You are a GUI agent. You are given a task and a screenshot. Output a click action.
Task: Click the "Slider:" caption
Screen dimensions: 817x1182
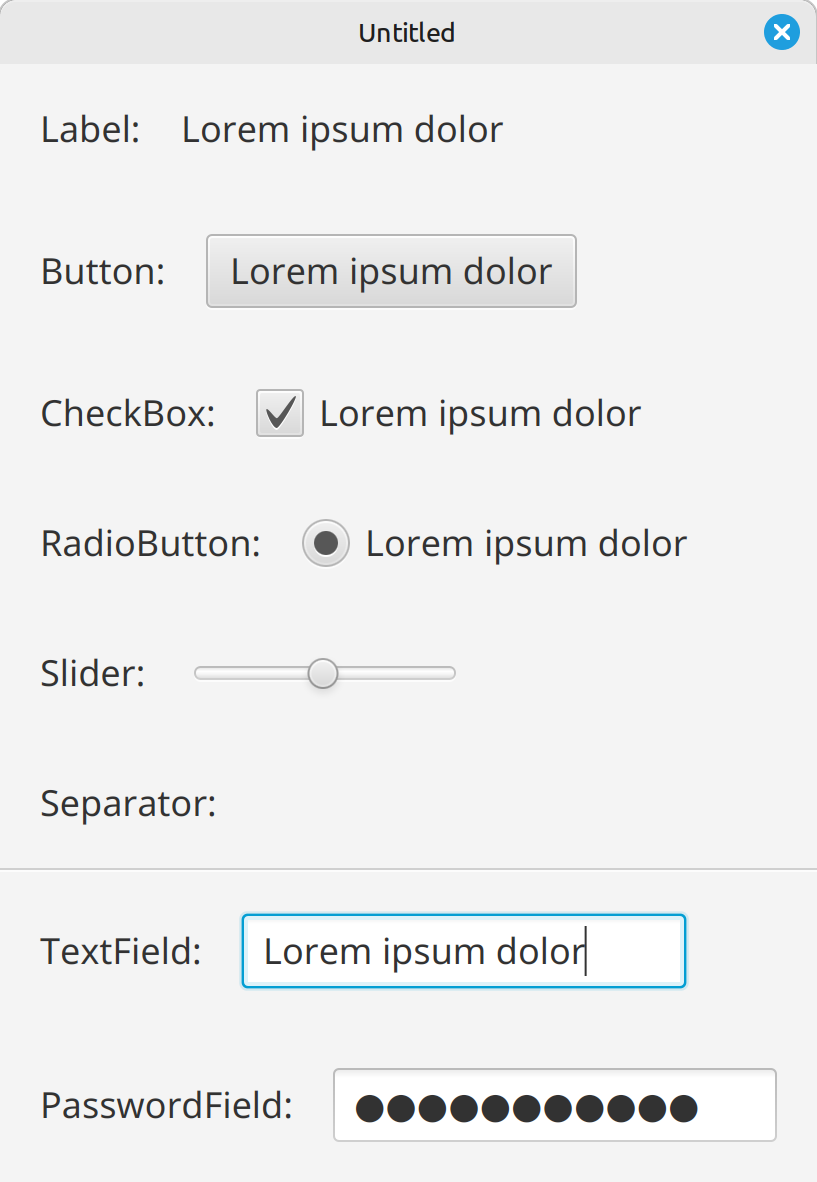point(93,674)
